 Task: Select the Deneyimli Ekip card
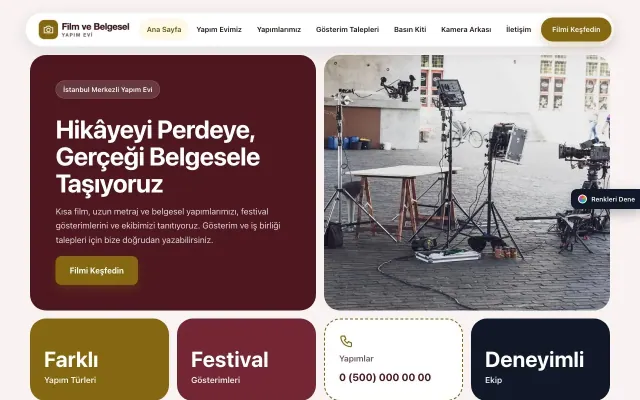point(540,359)
